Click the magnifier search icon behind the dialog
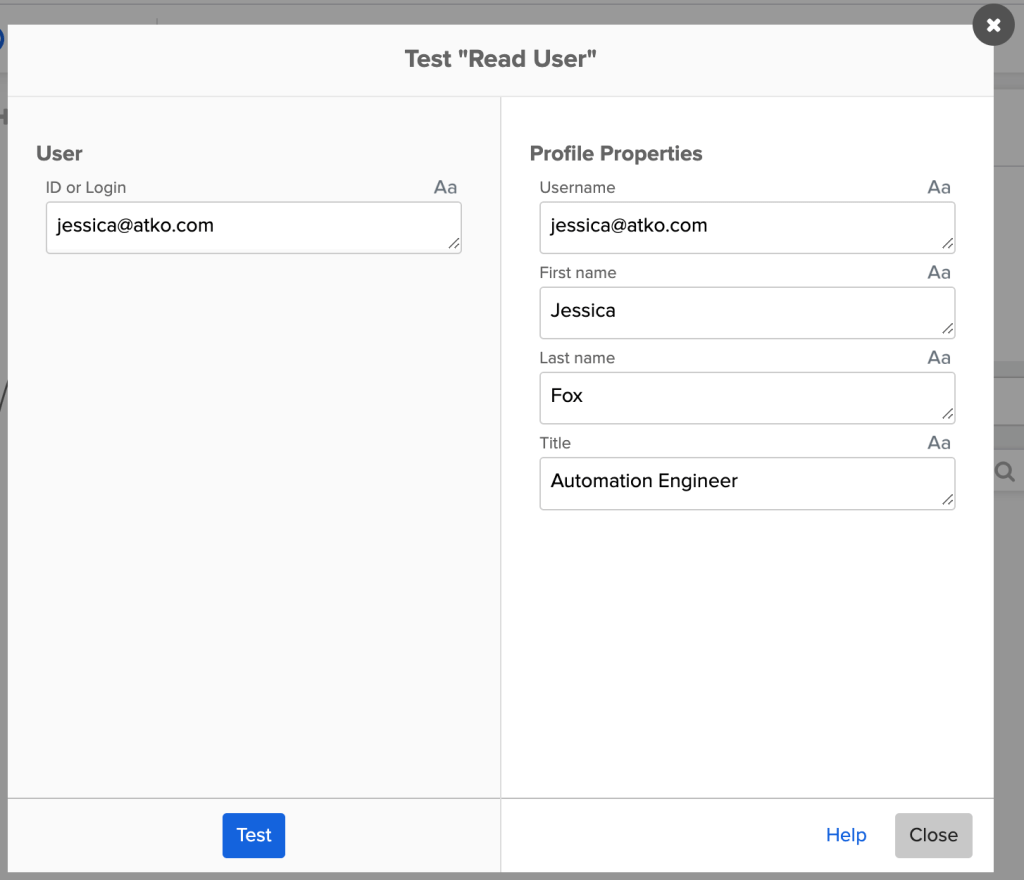 [1005, 471]
